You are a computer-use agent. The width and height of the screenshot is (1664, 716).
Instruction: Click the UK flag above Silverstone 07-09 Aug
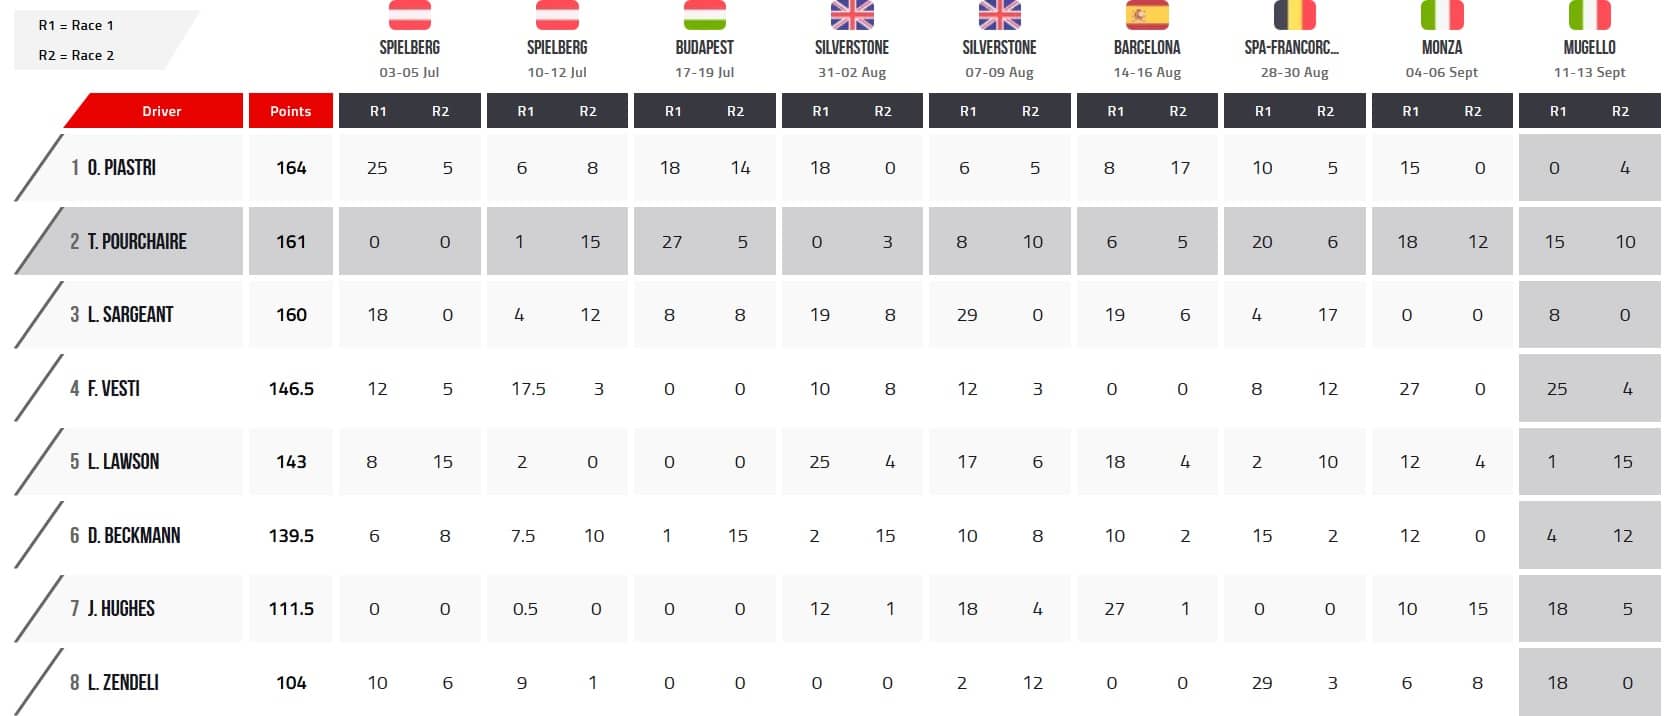[1000, 15]
